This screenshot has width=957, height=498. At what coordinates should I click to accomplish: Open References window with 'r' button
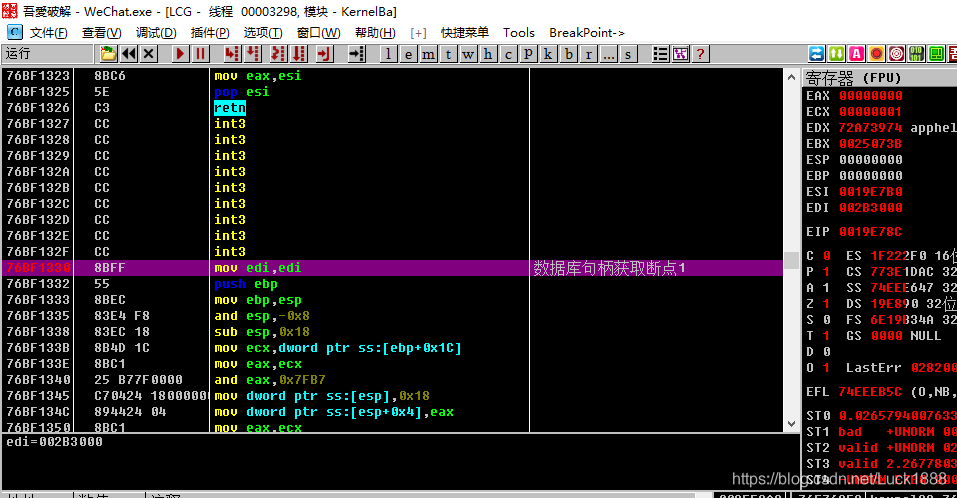tap(588, 54)
